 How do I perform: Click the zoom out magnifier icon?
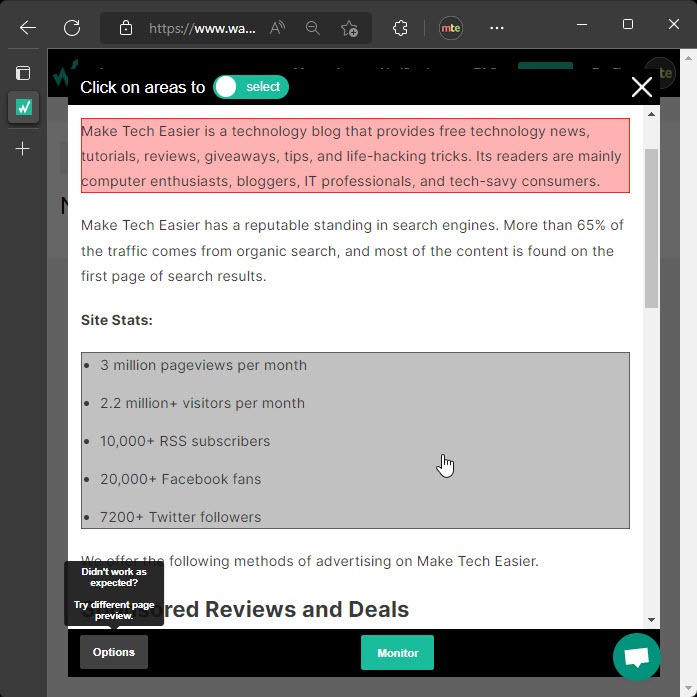313,28
